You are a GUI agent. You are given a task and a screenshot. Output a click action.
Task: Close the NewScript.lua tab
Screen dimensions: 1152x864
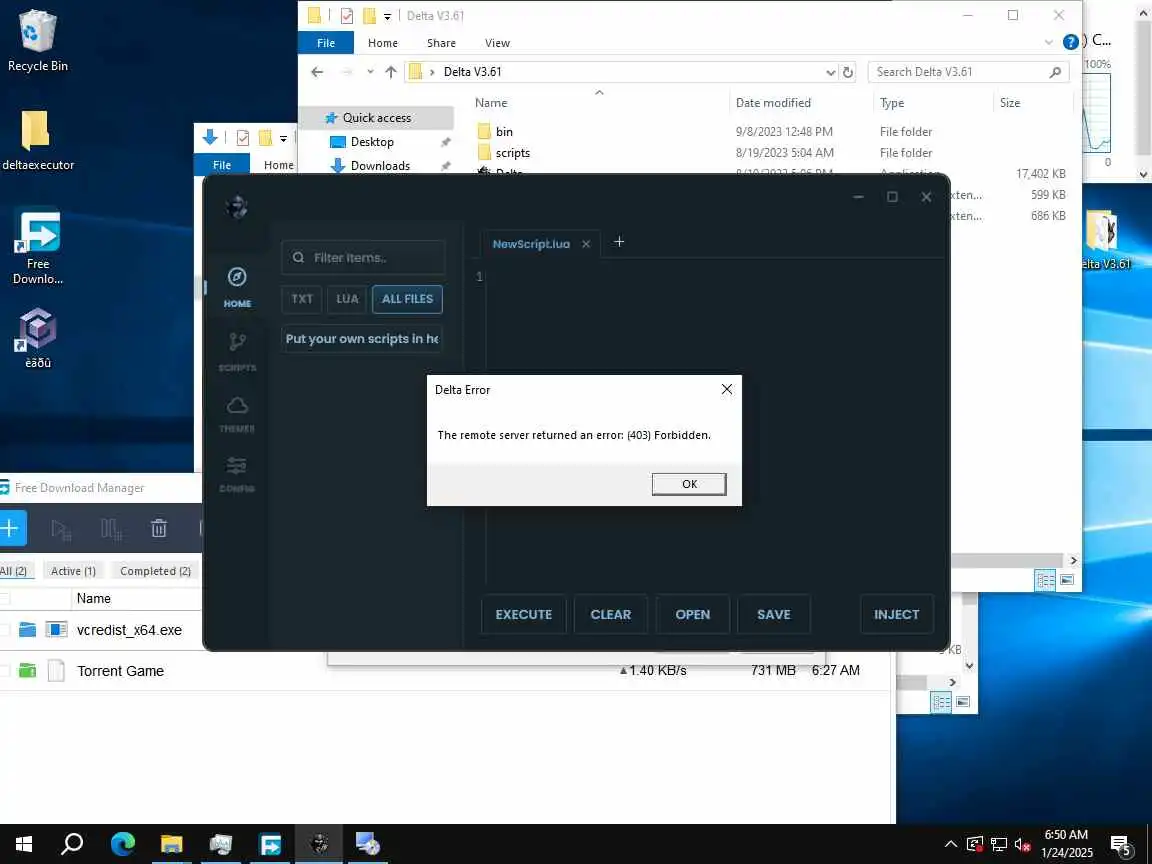[586, 244]
